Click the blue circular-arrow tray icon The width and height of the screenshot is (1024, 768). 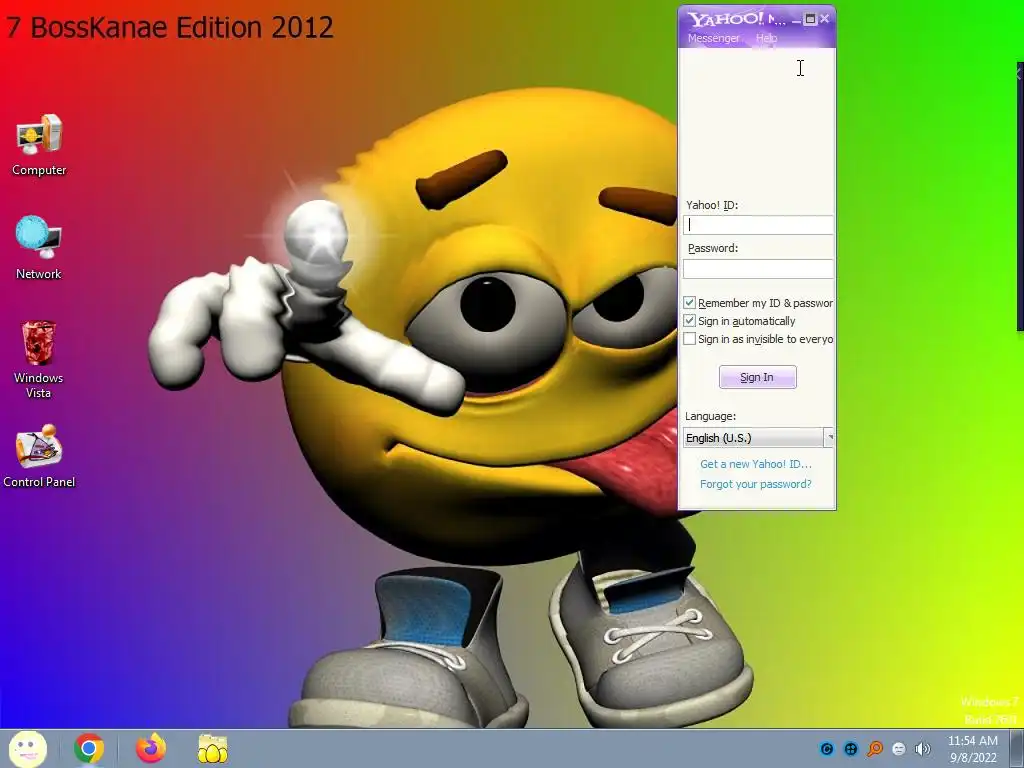click(x=827, y=749)
